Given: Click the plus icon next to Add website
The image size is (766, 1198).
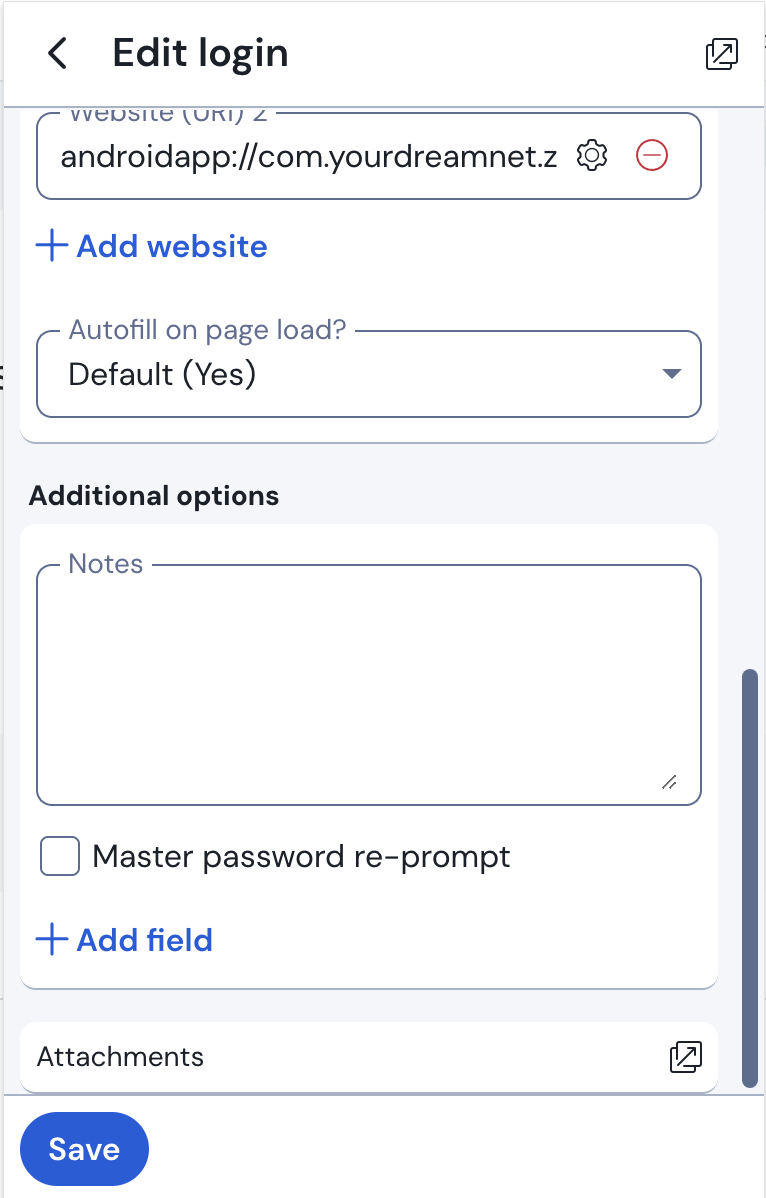Looking at the screenshot, I should point(51,245).
